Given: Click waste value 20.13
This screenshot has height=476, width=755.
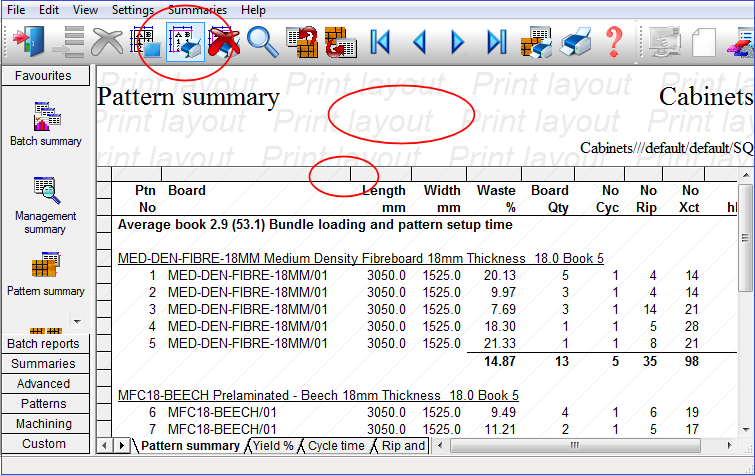Looking at the screenshot, I should 500,275.
